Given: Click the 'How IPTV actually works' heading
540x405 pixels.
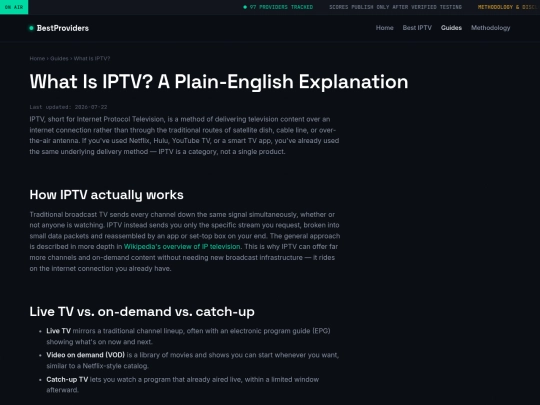Looking at the screenshot, I should tap(106, 195).
